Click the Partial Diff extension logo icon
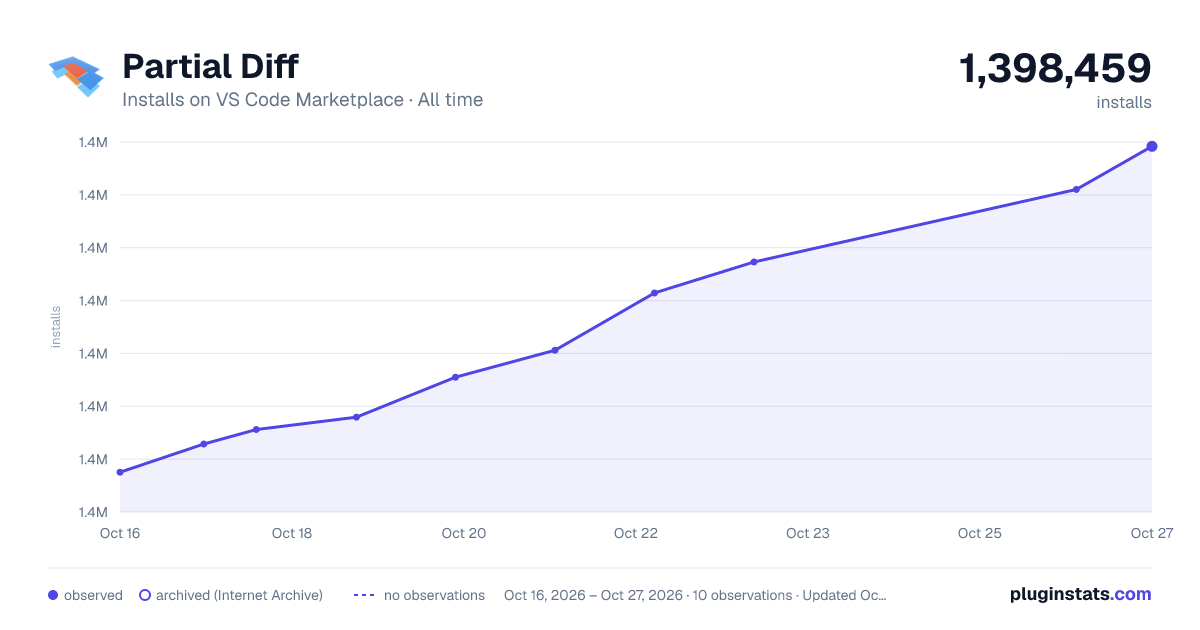The image size is (1200, 630). point(77,76)
